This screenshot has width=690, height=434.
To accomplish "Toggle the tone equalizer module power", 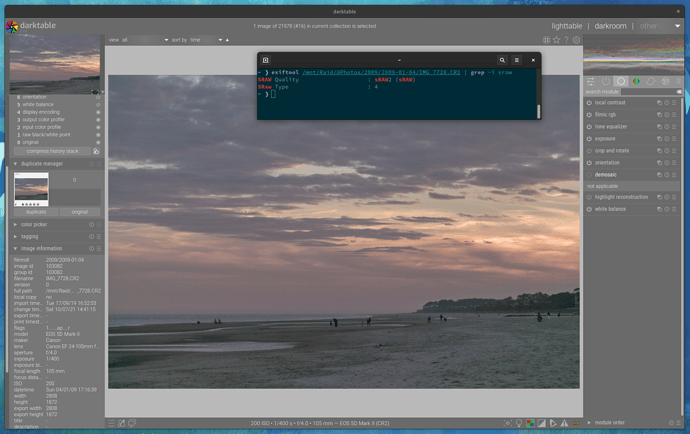I will pyautogui.click(x=589, y=127).
